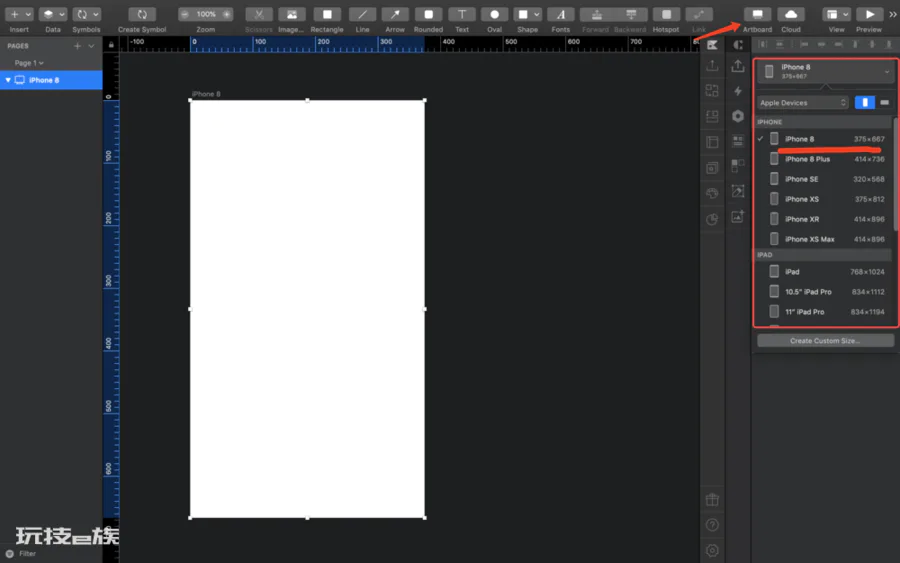Toggle the ruler lock icon
The image size is (900, 563).
click(111, 44)
